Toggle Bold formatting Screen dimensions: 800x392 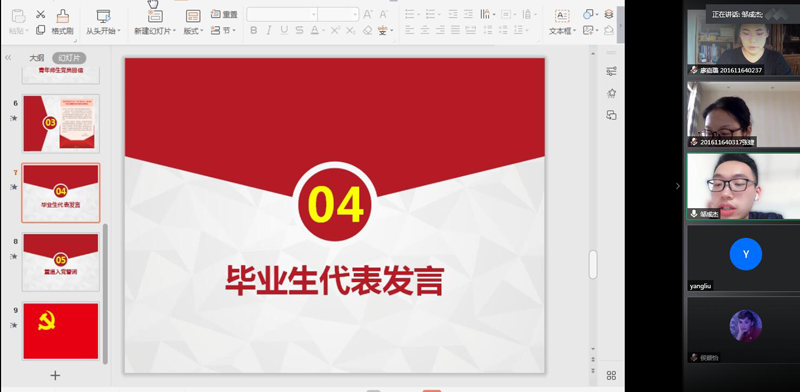click(x=254, y=30)
